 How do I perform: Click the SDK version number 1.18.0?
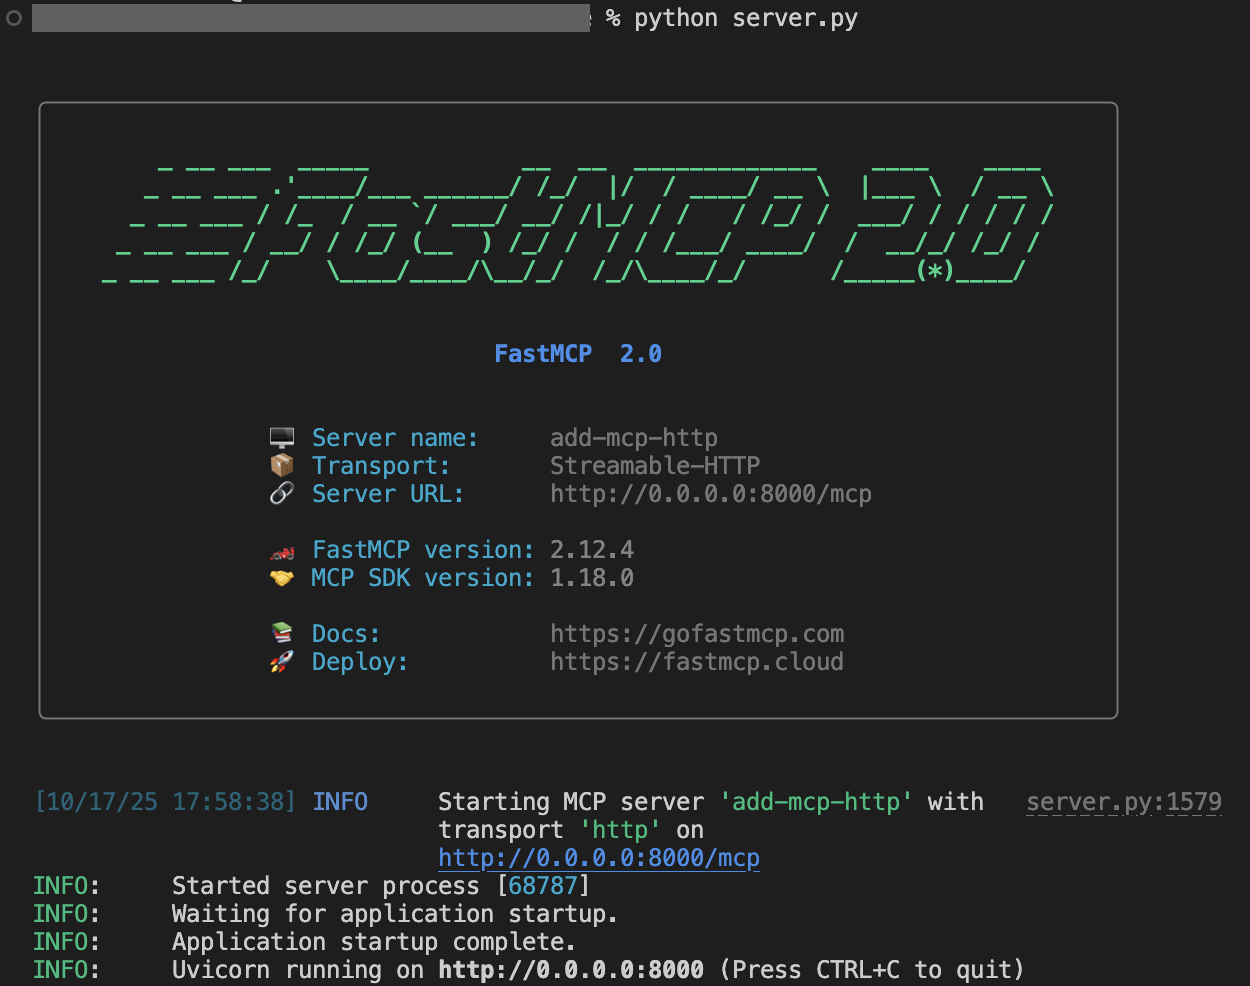pos(592,578)
